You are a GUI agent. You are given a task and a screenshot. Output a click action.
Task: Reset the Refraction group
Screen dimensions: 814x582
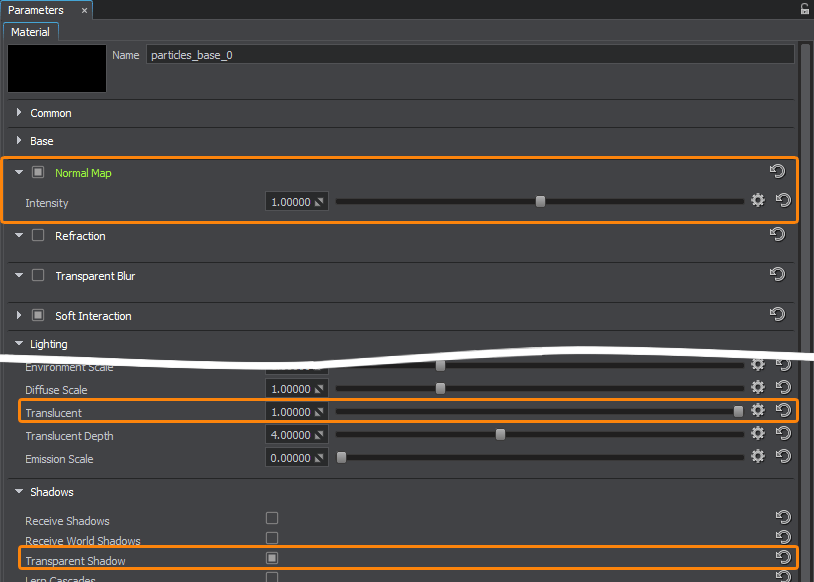(777, 234)
